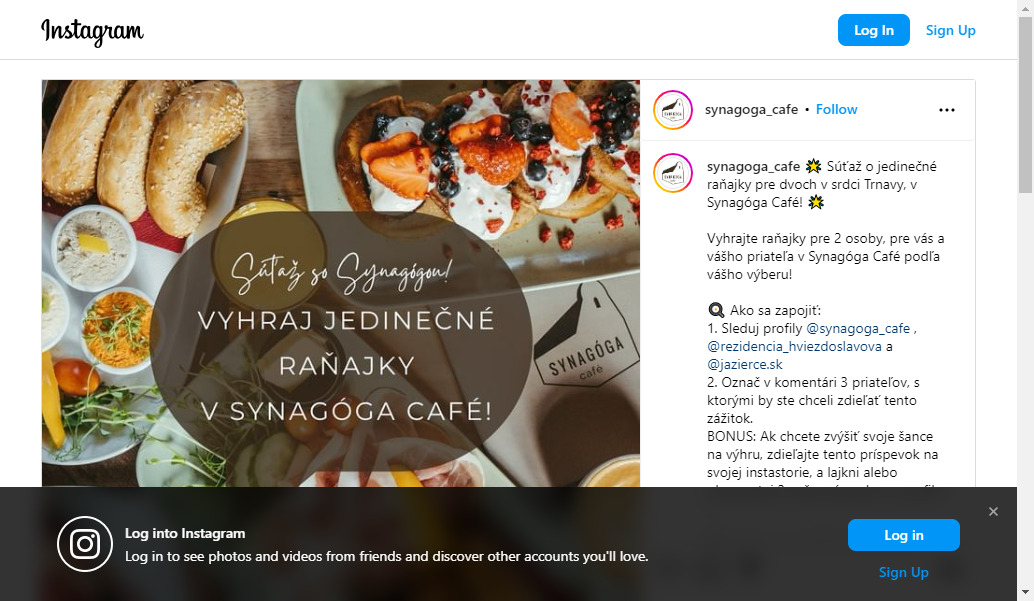Viewport: 1034px width, 601px height.
Task: Click the Instagram camera icon in banner
Action: point(85,544)
